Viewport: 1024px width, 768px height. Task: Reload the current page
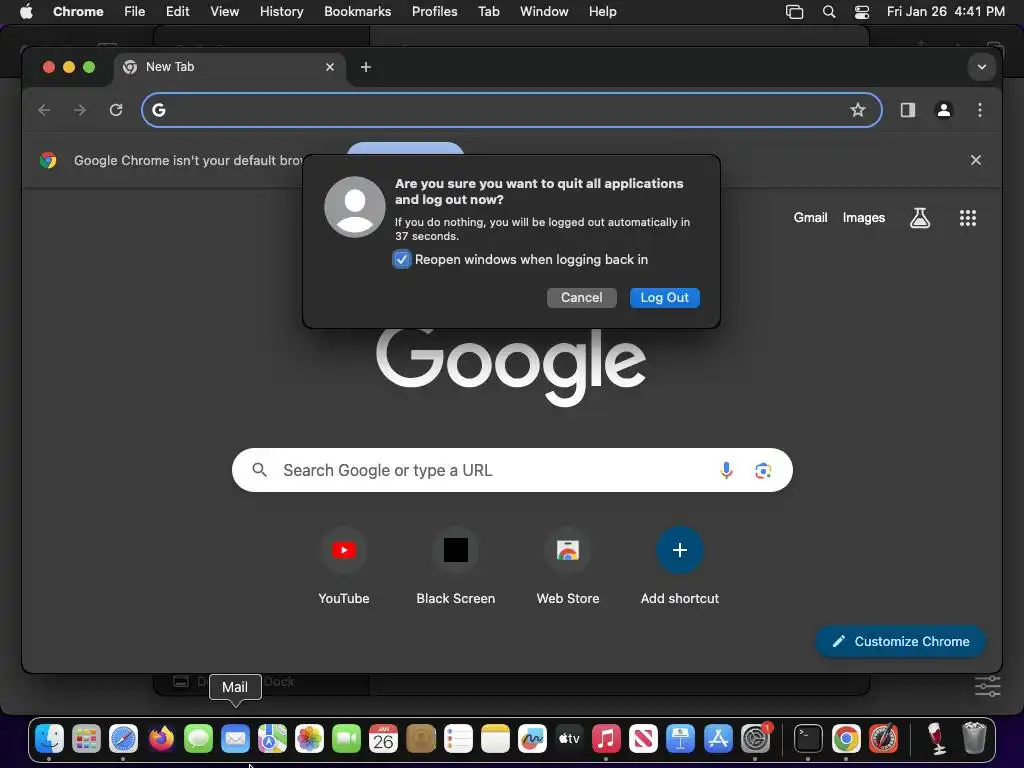click(x=116, y=110)
